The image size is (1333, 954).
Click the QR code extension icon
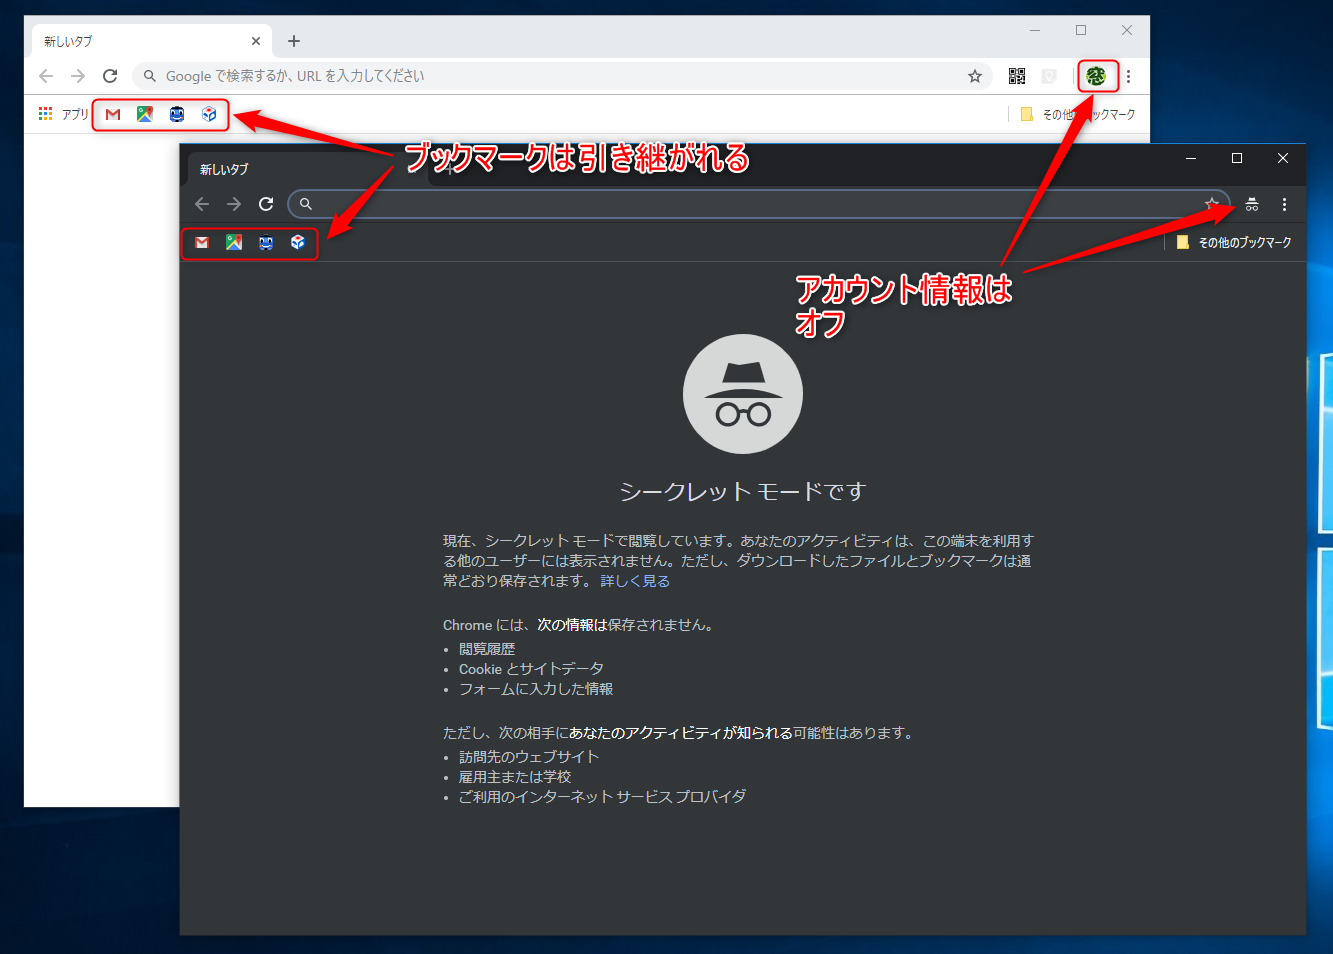pos(1016,76)
